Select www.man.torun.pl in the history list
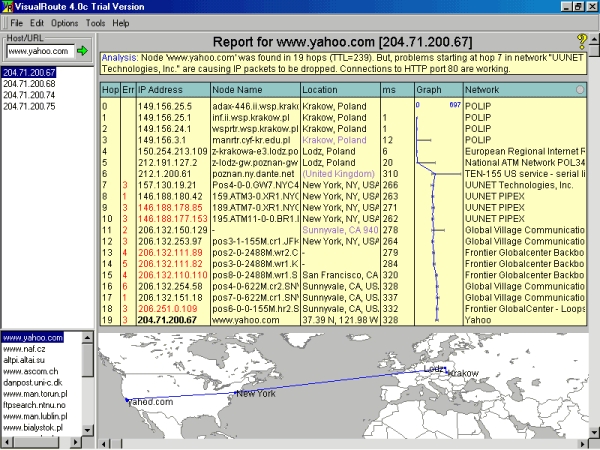 (35, 394)
